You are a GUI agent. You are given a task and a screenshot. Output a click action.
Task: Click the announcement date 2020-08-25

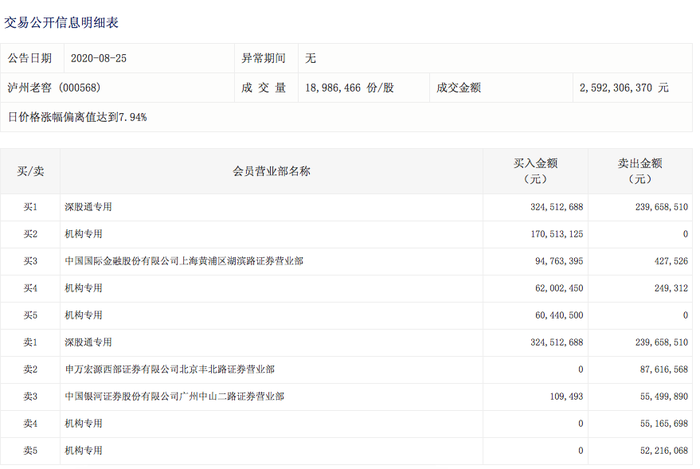click(x=100, y=59)
